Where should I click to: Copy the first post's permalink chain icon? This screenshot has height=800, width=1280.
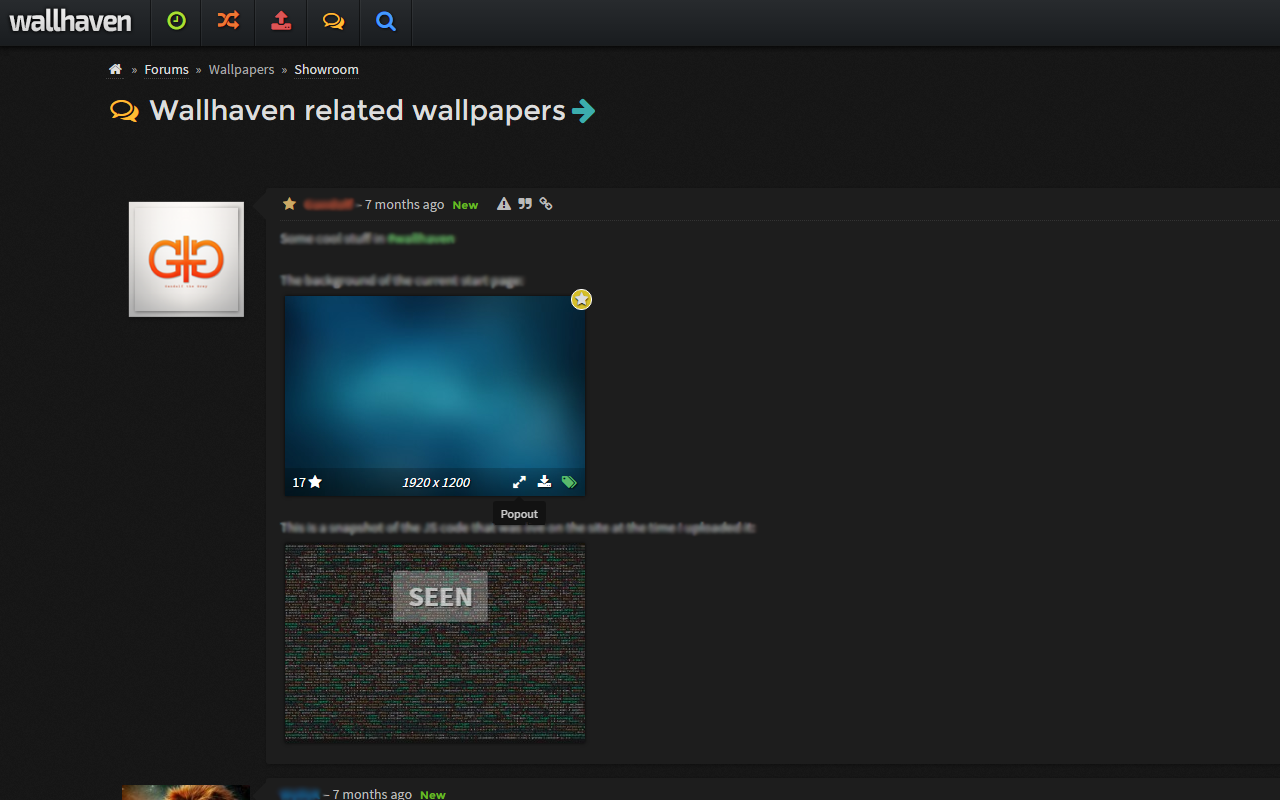pyautogui.click(x=546, y=204)
